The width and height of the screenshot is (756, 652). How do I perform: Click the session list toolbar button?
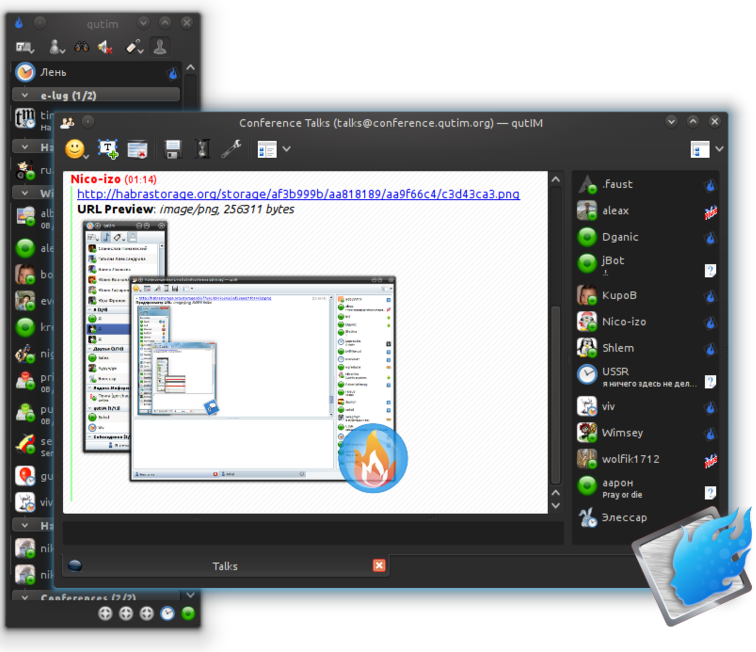[267, 149]
